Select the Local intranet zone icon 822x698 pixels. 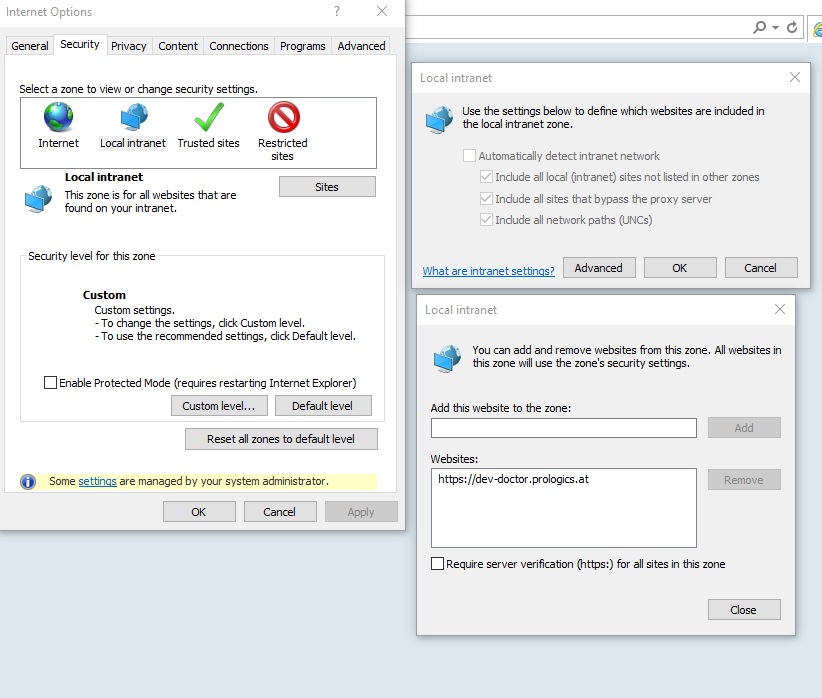pyautogui.click(x=132, y=117)
